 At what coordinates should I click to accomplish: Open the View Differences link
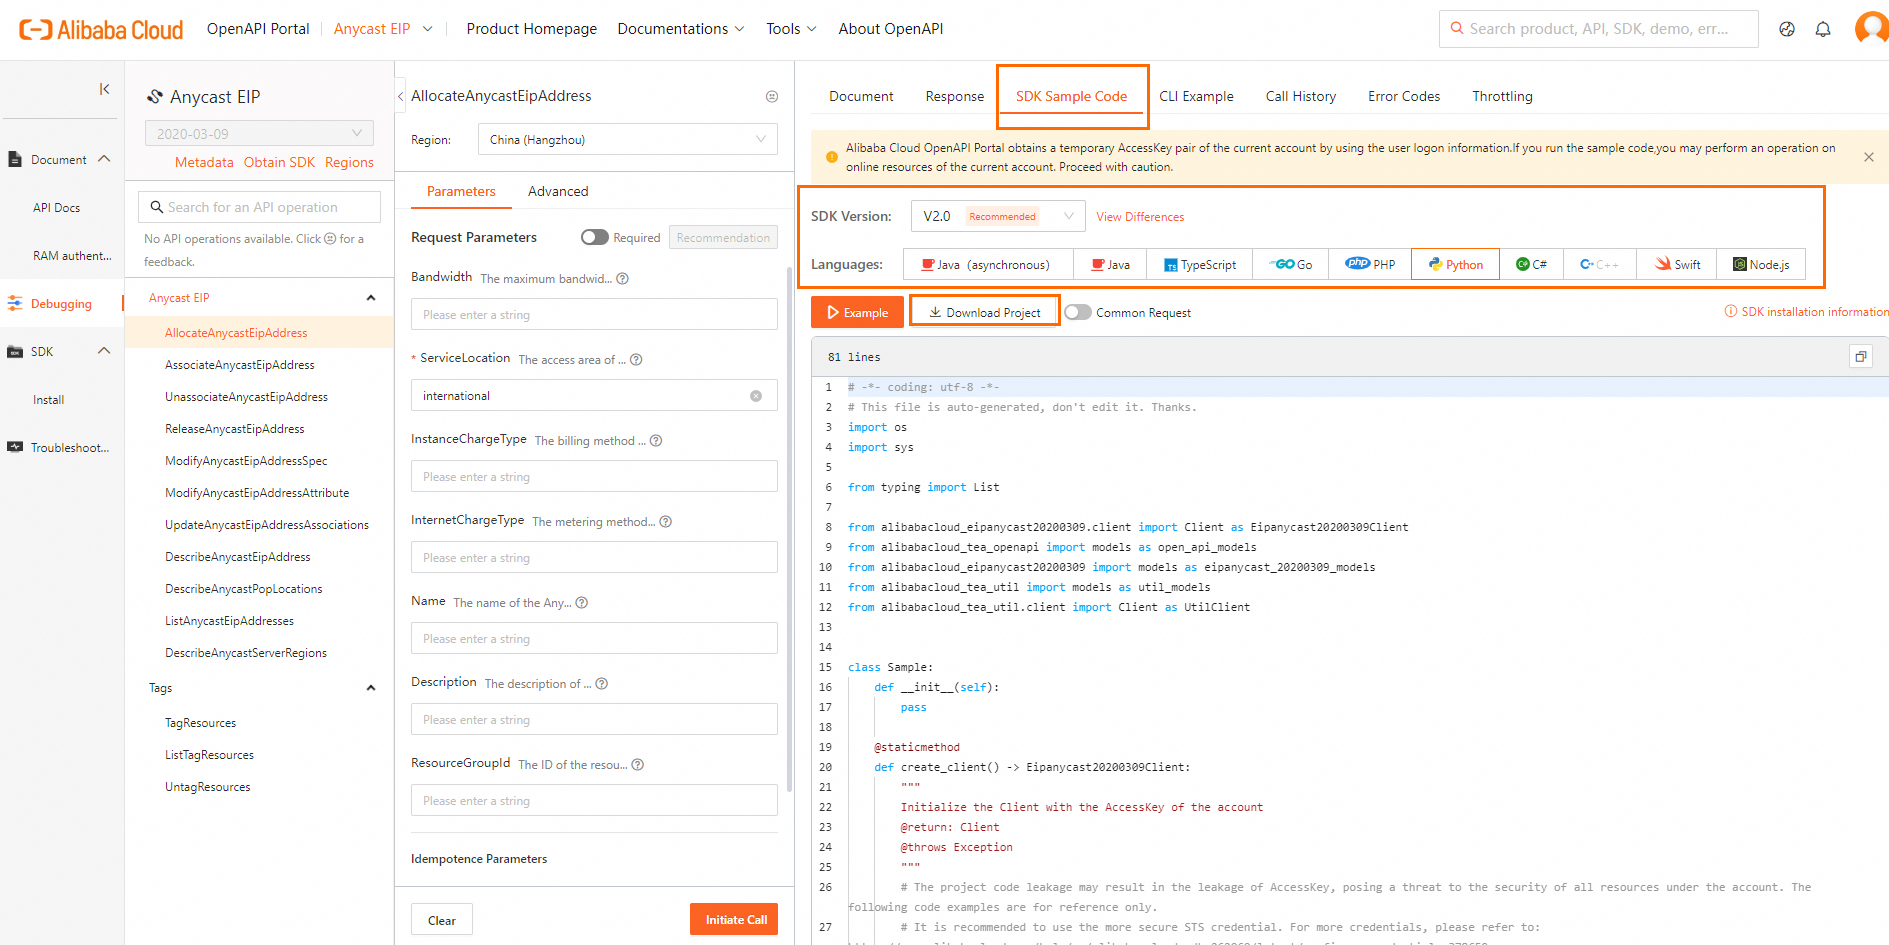pos(1140,217)
